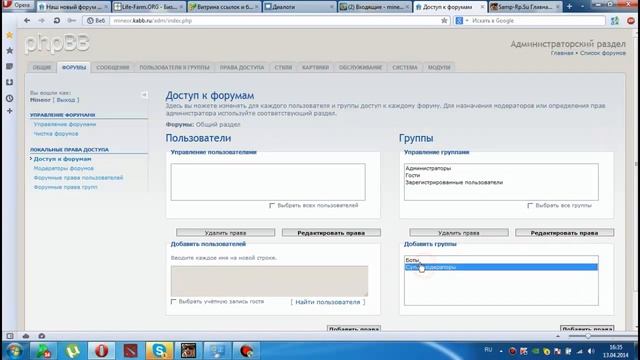Switch to 'Система' admin tab

[x=405, y=67]
